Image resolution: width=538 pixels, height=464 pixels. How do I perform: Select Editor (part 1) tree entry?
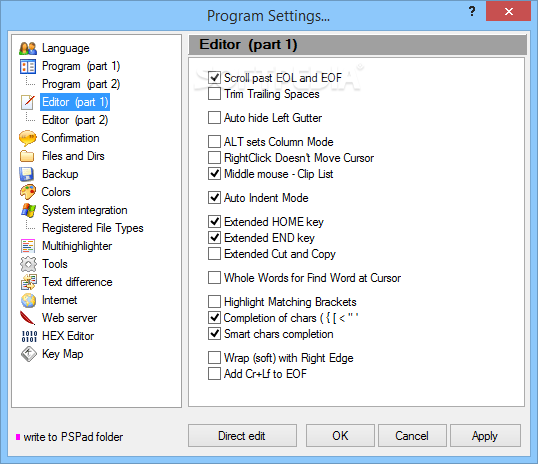click(75, 102)
